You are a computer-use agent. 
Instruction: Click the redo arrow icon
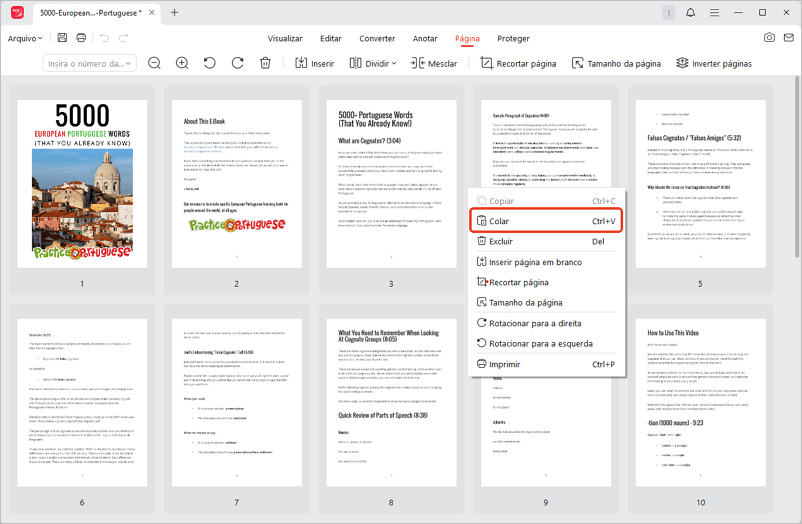(x=123, y=38)
